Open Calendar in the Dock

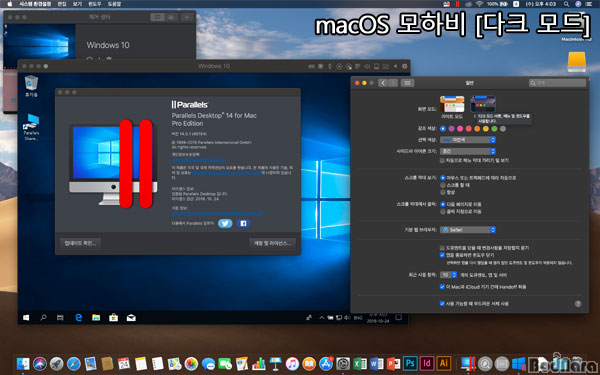click(124, 364)
